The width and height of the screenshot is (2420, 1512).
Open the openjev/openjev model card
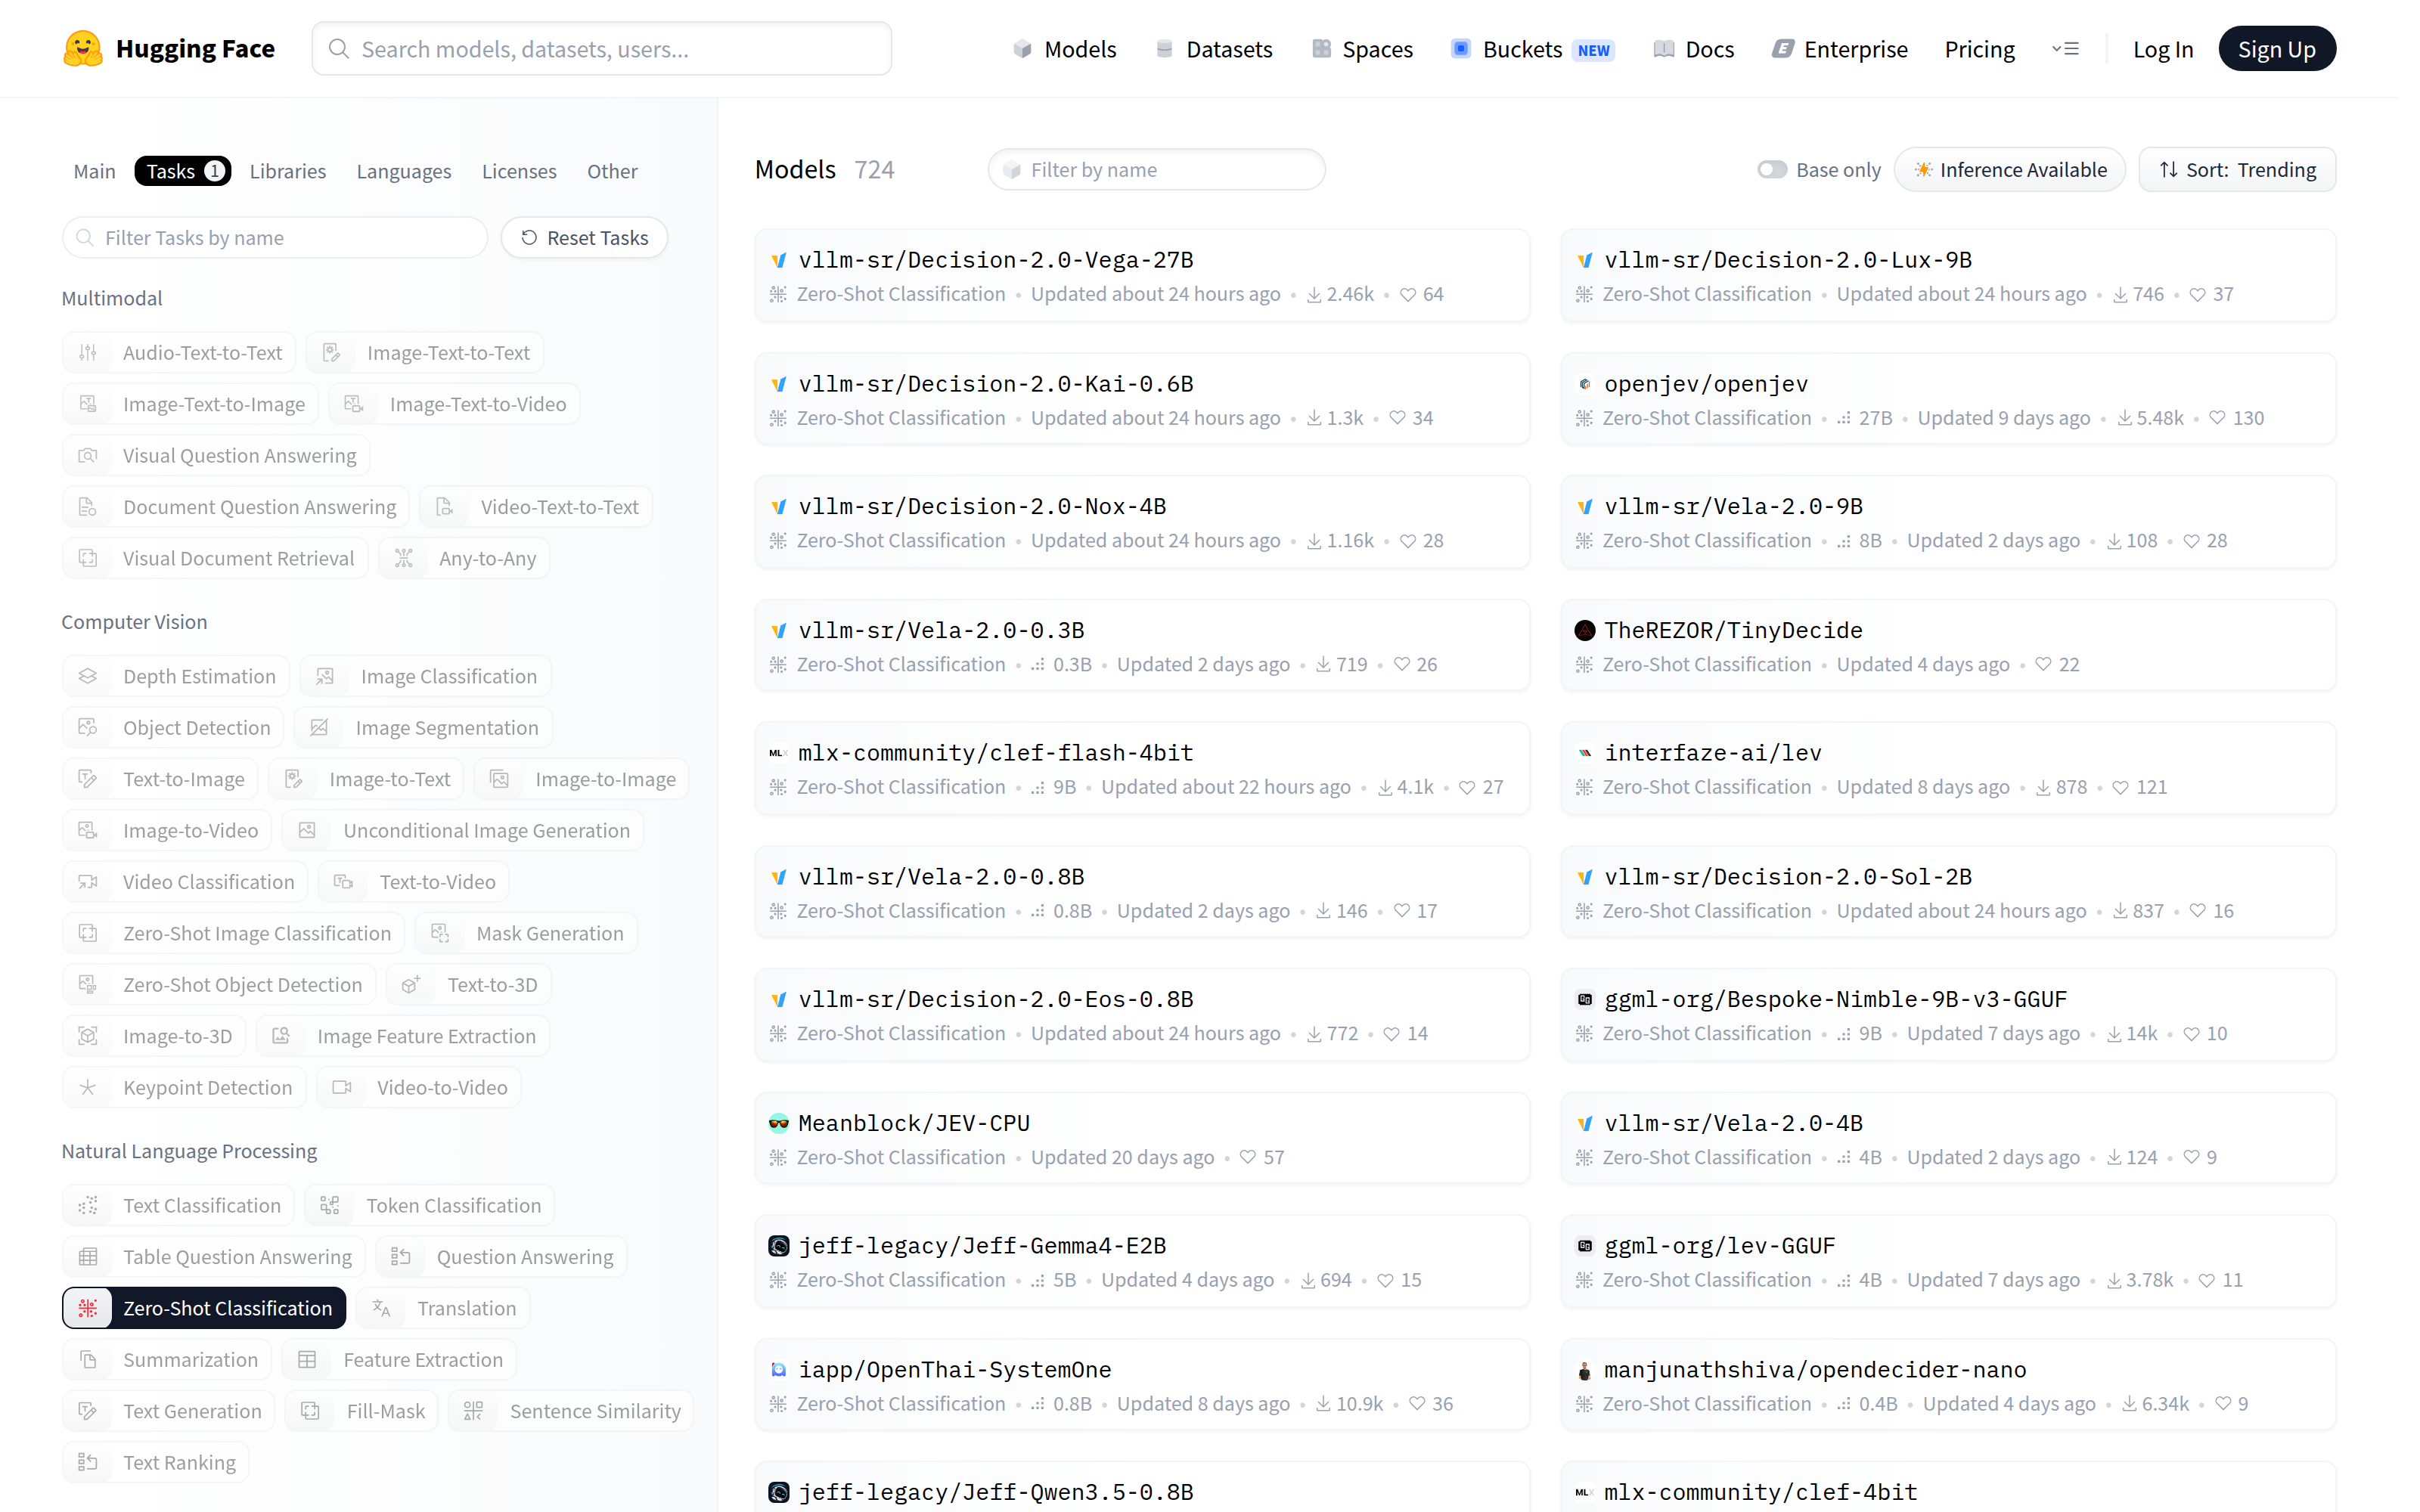[1948, 399]
